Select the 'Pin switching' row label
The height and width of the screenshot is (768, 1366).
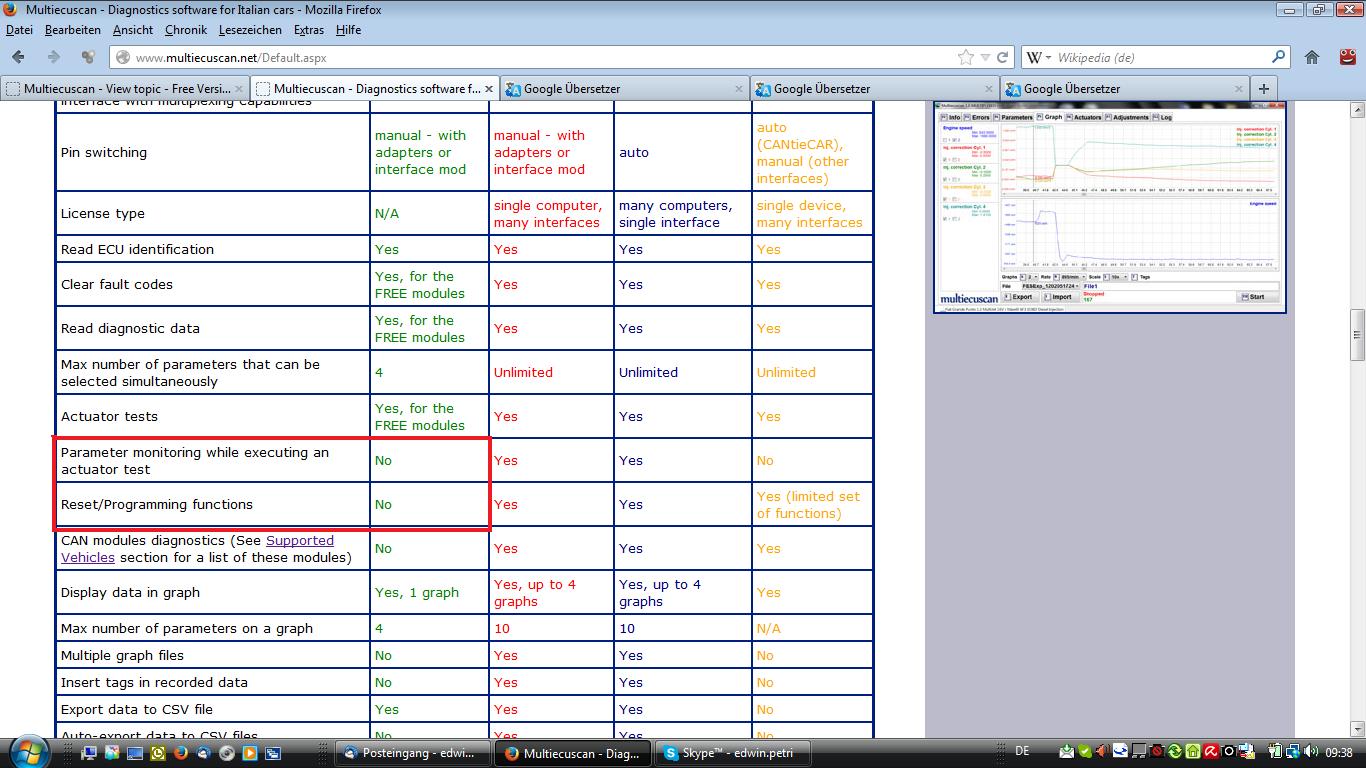click(104, 152)
